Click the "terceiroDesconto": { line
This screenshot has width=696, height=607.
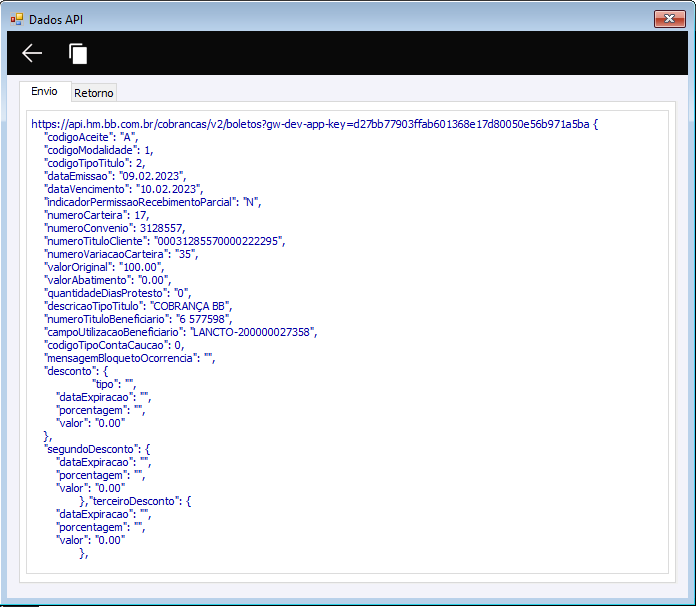pos(140,501)
